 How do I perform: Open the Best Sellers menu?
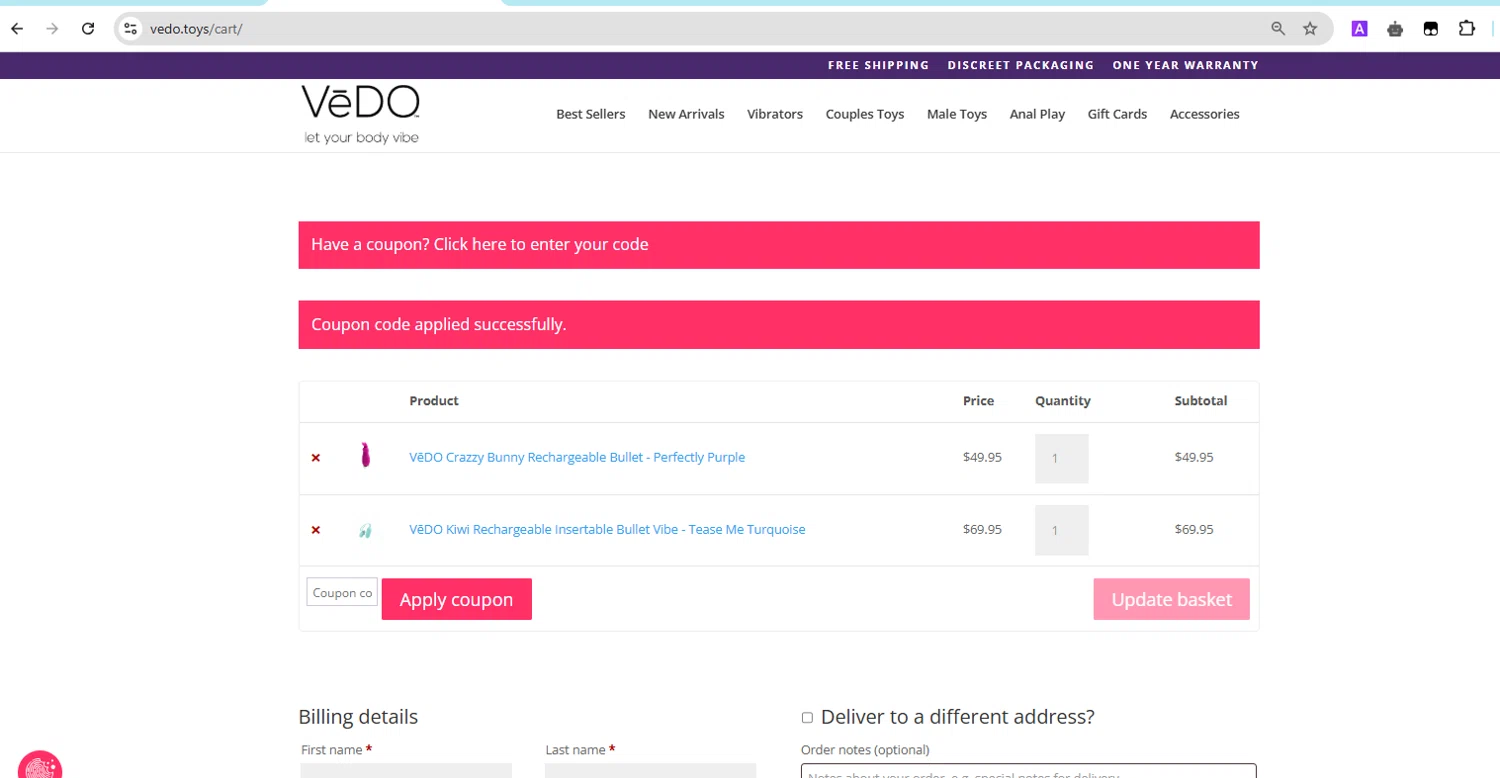coord(591,114)
